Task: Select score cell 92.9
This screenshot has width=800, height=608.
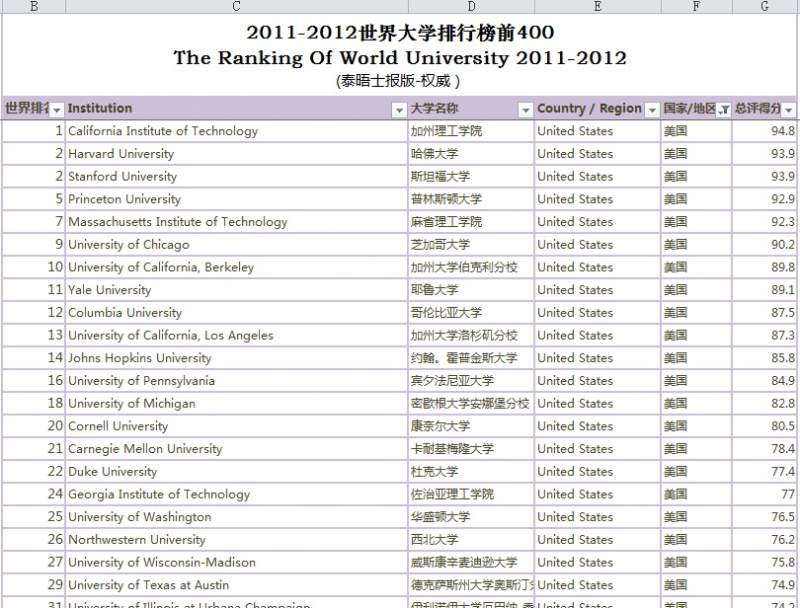Action: [x=765, y=199]
